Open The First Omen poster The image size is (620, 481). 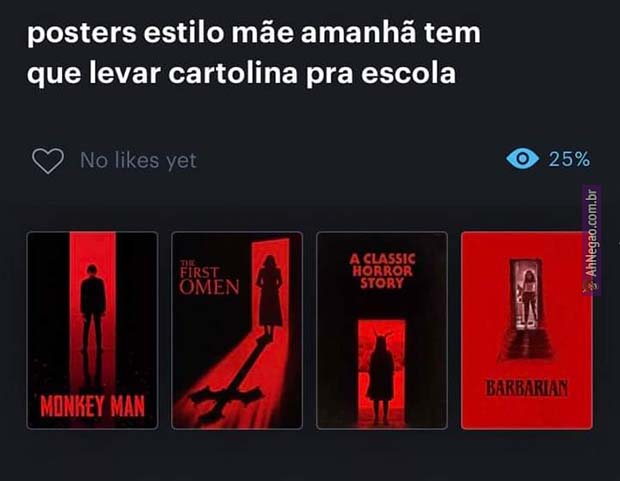coord(237,331)
